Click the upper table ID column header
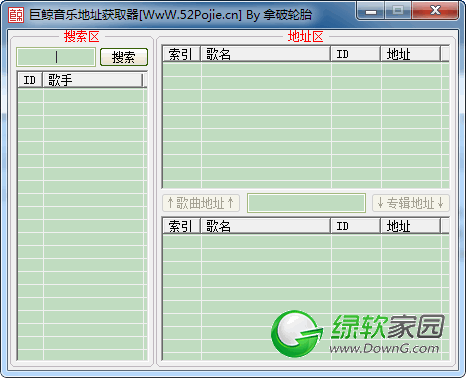Screen dimensions: 466x378 coord(356,54)
